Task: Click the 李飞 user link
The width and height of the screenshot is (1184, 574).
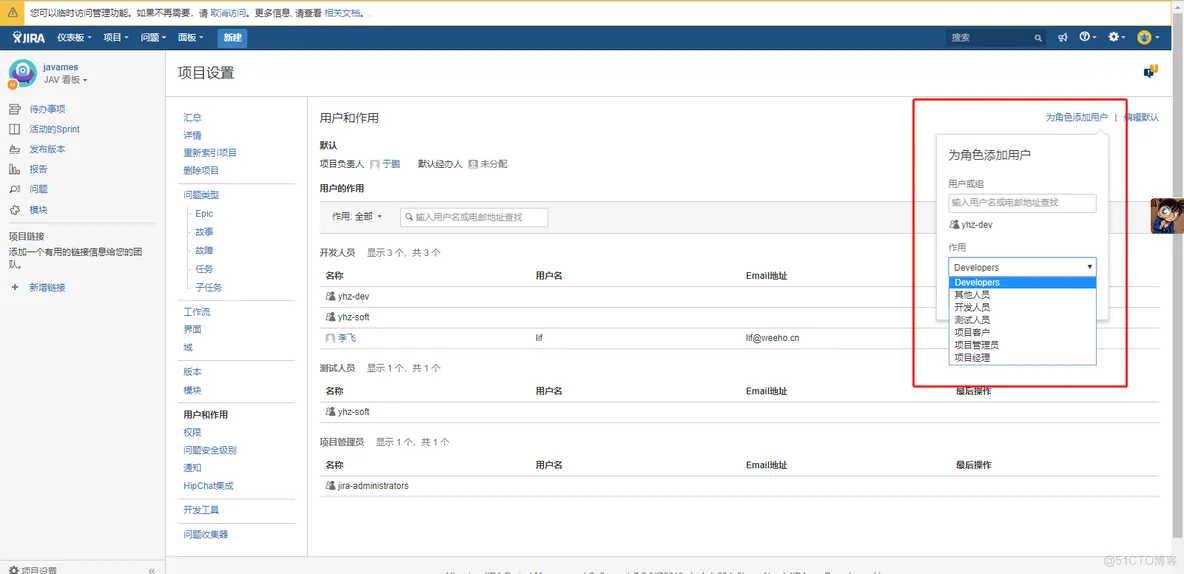Action: (x=347, y=338)
